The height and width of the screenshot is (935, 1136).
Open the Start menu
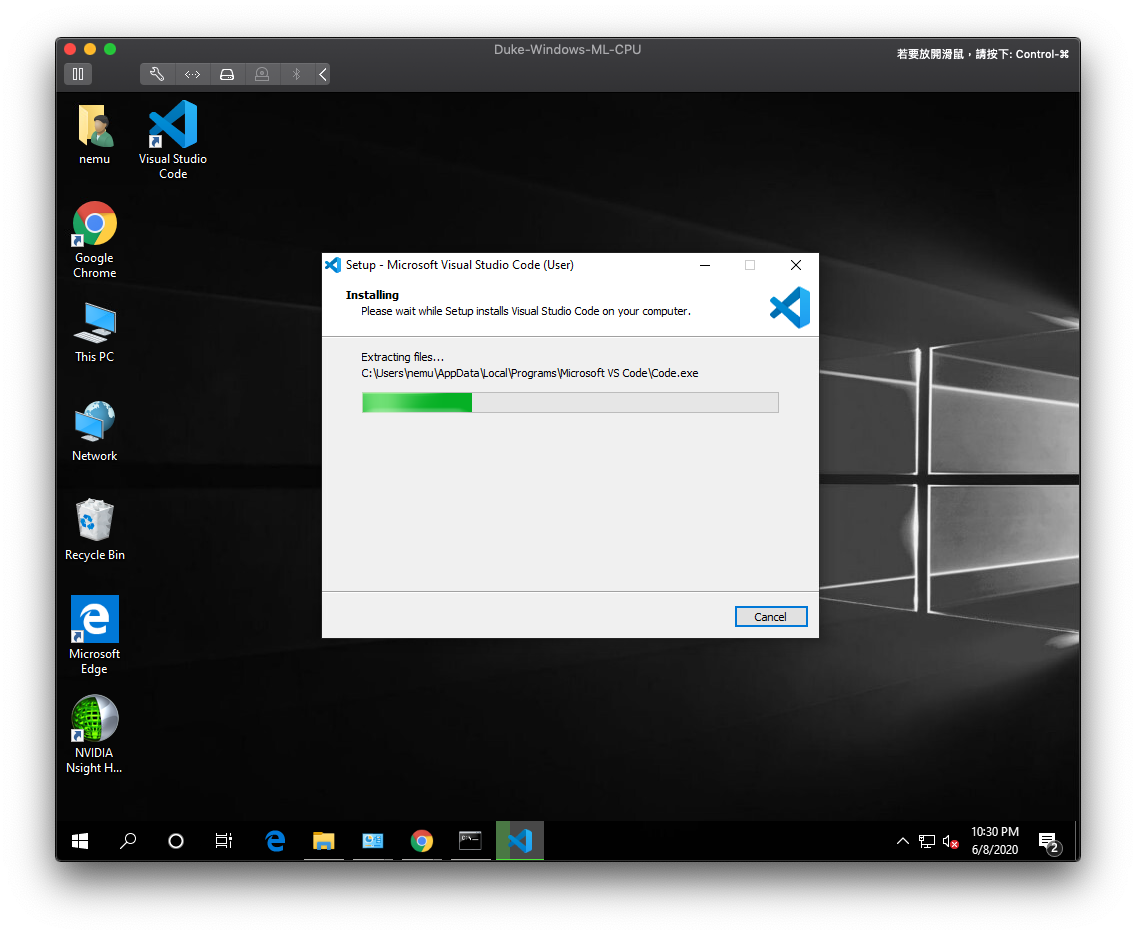80,841
